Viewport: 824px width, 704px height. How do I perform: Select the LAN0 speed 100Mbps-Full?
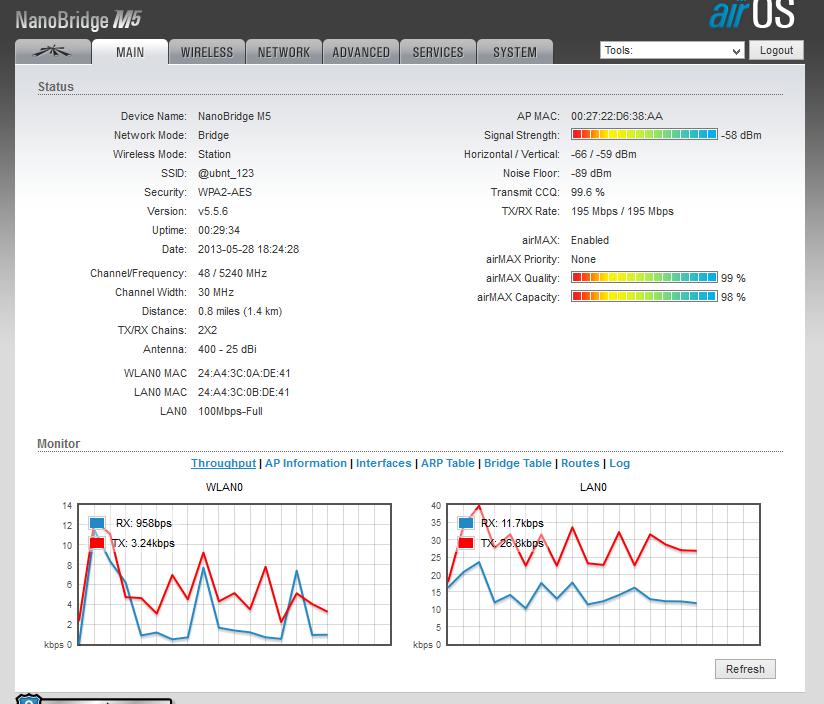tap(230, 411)
